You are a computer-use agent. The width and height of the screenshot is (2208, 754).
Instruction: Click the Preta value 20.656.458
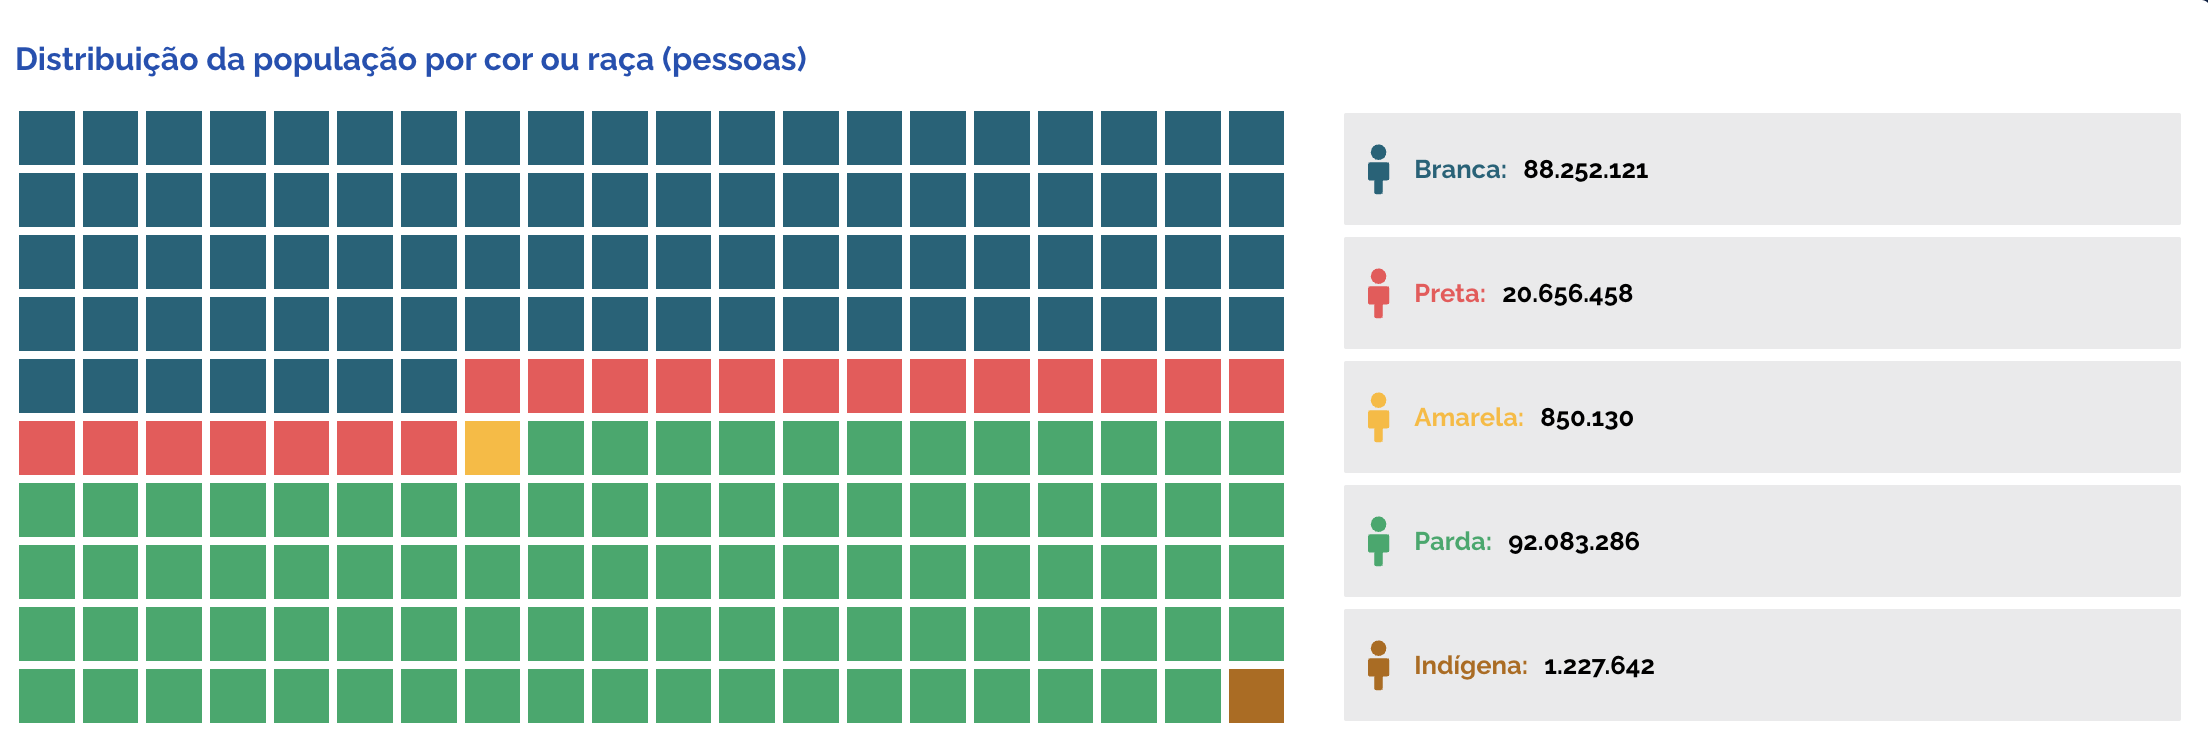coord(1567,294)
